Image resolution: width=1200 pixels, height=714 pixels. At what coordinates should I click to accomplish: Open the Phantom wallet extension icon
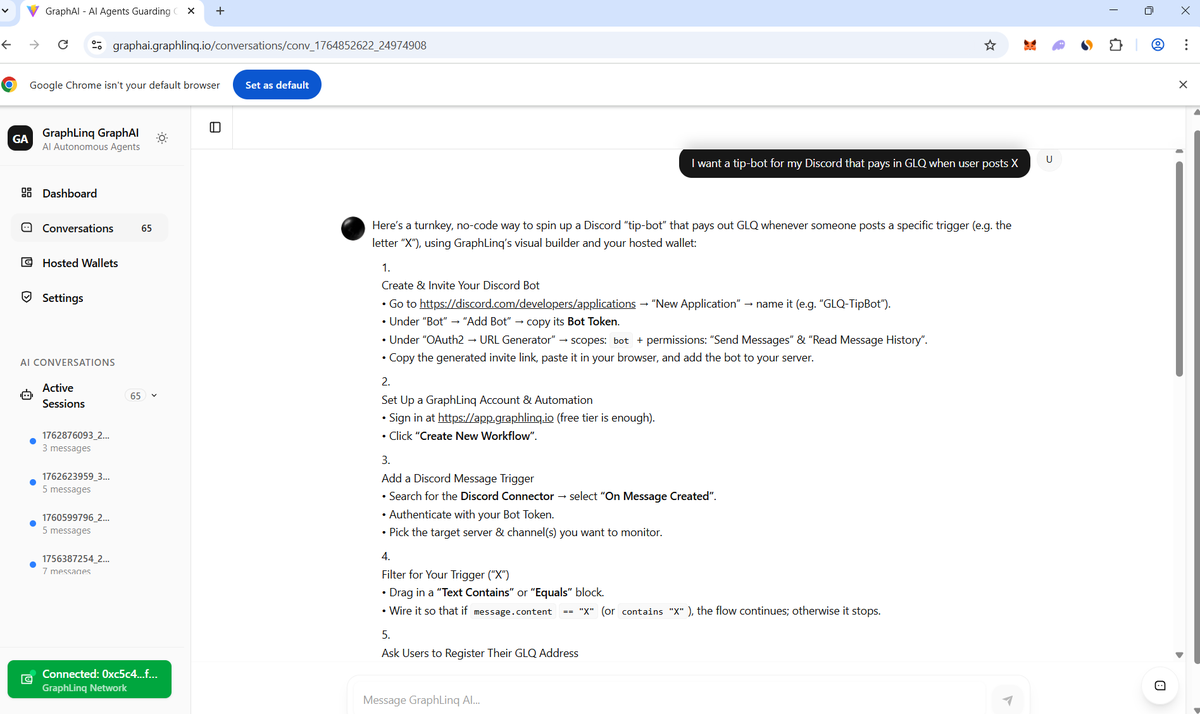1058,44
